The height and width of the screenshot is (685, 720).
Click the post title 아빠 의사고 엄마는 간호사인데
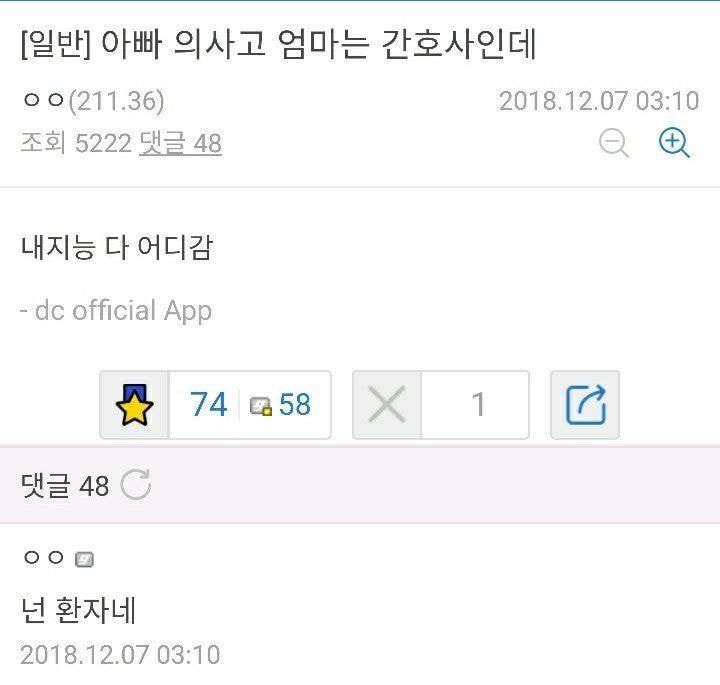click(x=318, y=44)
